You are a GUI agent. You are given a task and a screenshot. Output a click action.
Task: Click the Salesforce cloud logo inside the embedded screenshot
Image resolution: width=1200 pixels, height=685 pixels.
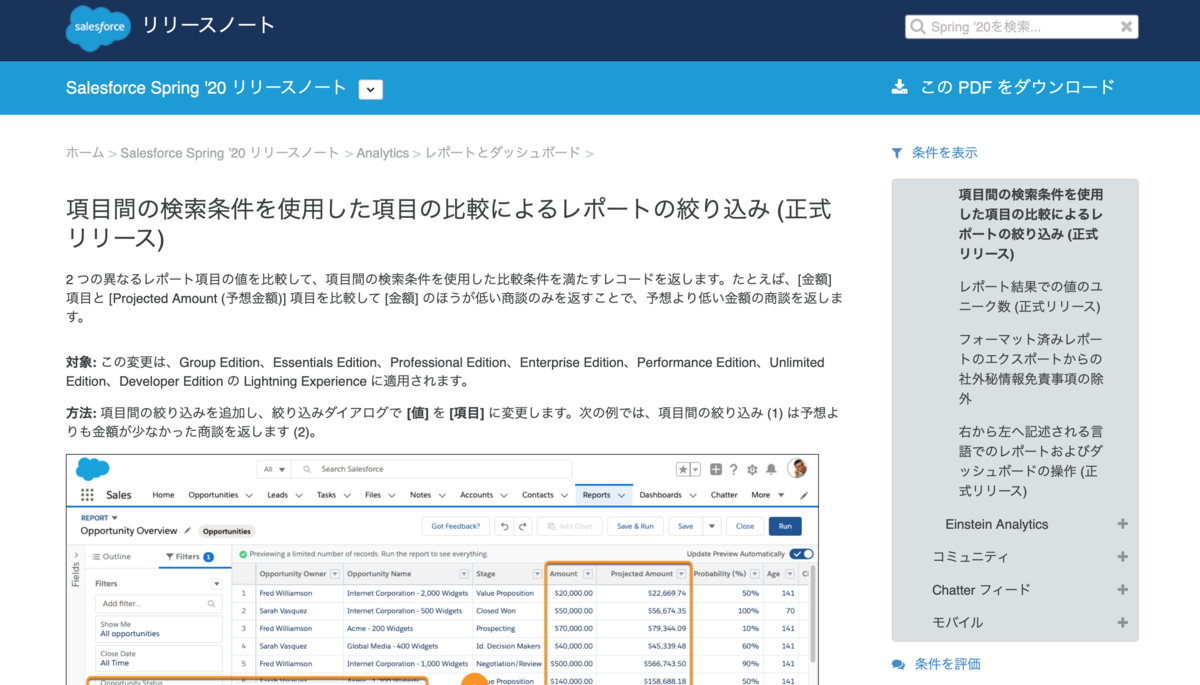[92, 468]
